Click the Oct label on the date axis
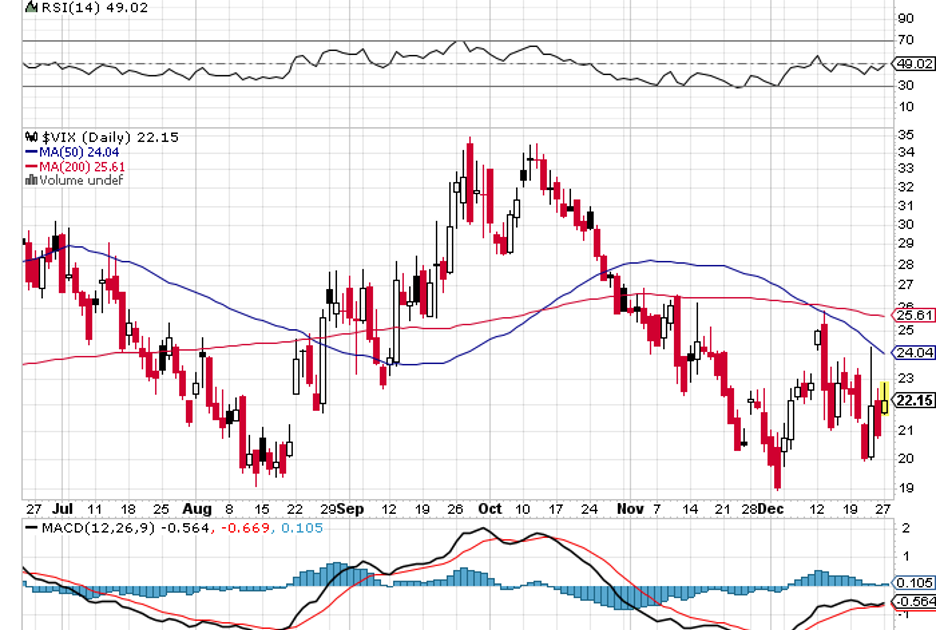Screen dimensions: 936x630 [489, 508]
